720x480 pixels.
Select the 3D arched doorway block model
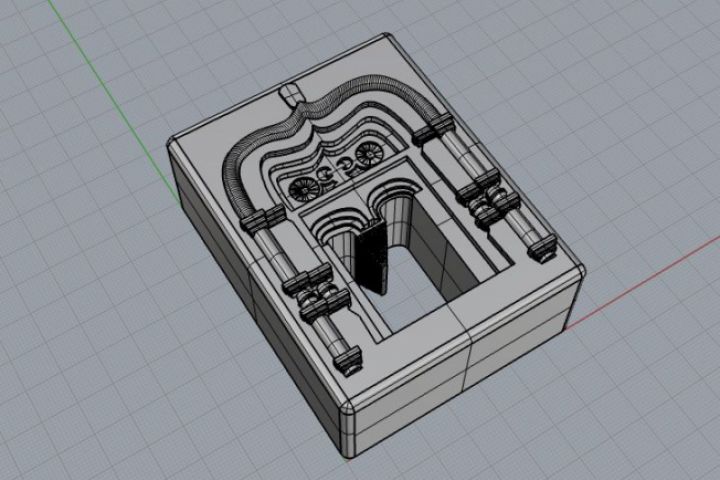point(377,246)
